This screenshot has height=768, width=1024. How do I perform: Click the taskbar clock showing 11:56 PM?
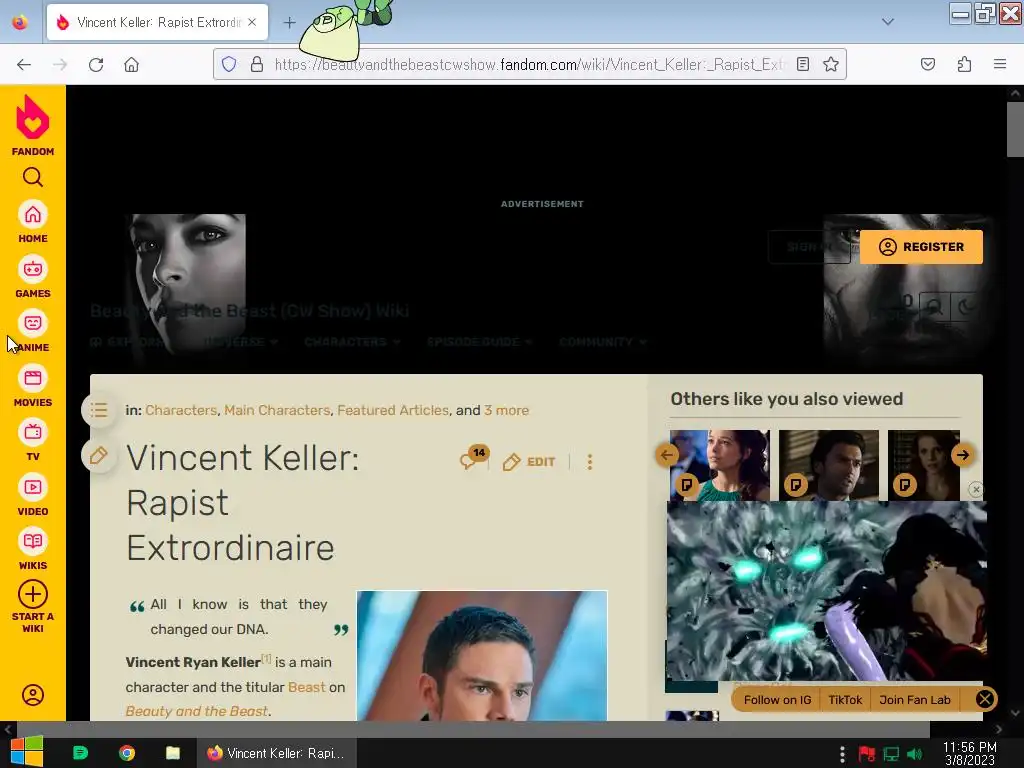(x=970, y=754)
